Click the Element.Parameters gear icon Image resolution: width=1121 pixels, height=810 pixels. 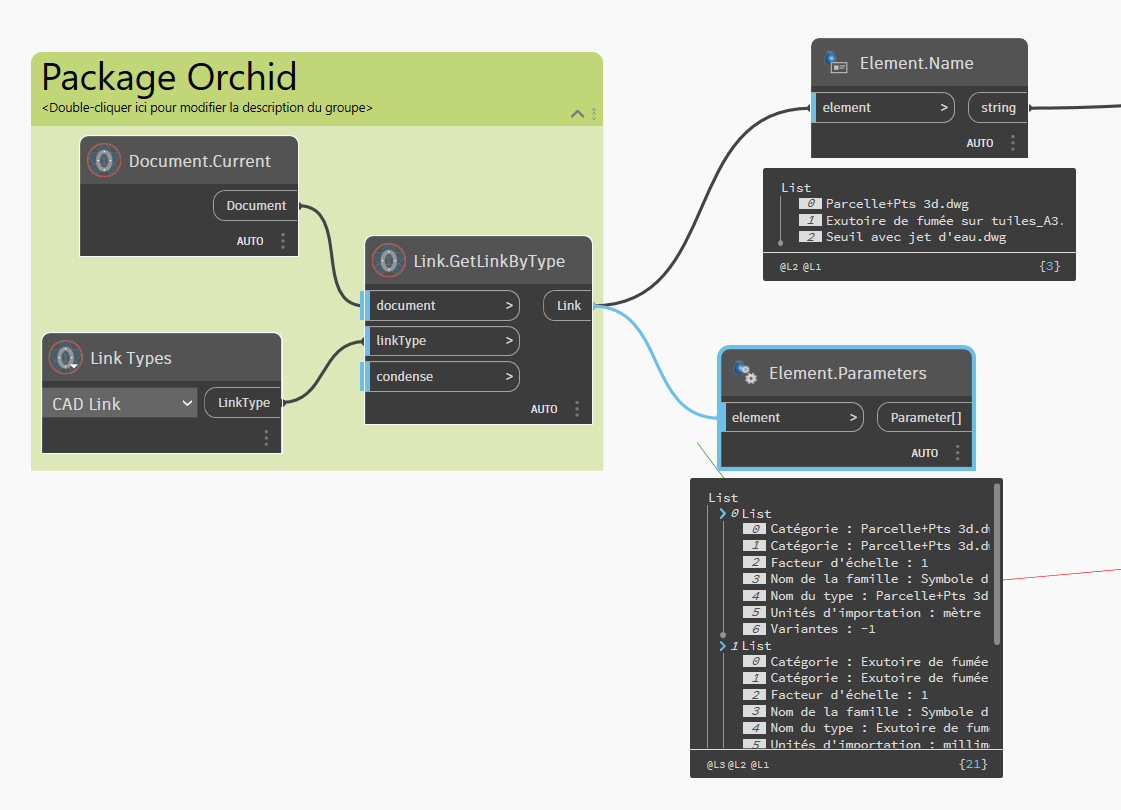pos(746,372)
